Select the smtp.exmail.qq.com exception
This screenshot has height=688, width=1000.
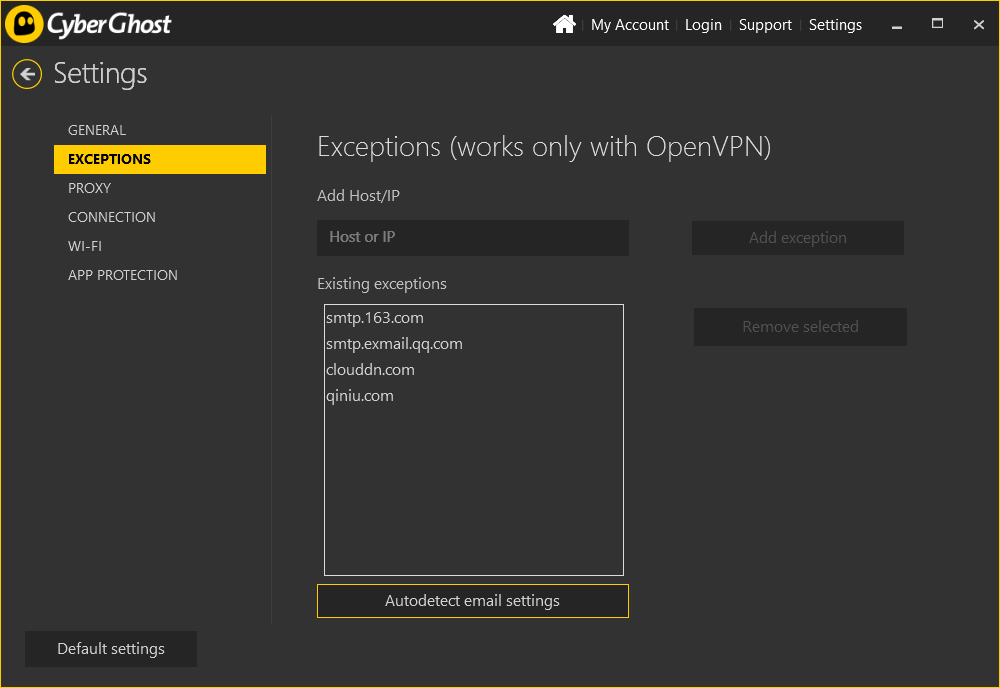474,344
